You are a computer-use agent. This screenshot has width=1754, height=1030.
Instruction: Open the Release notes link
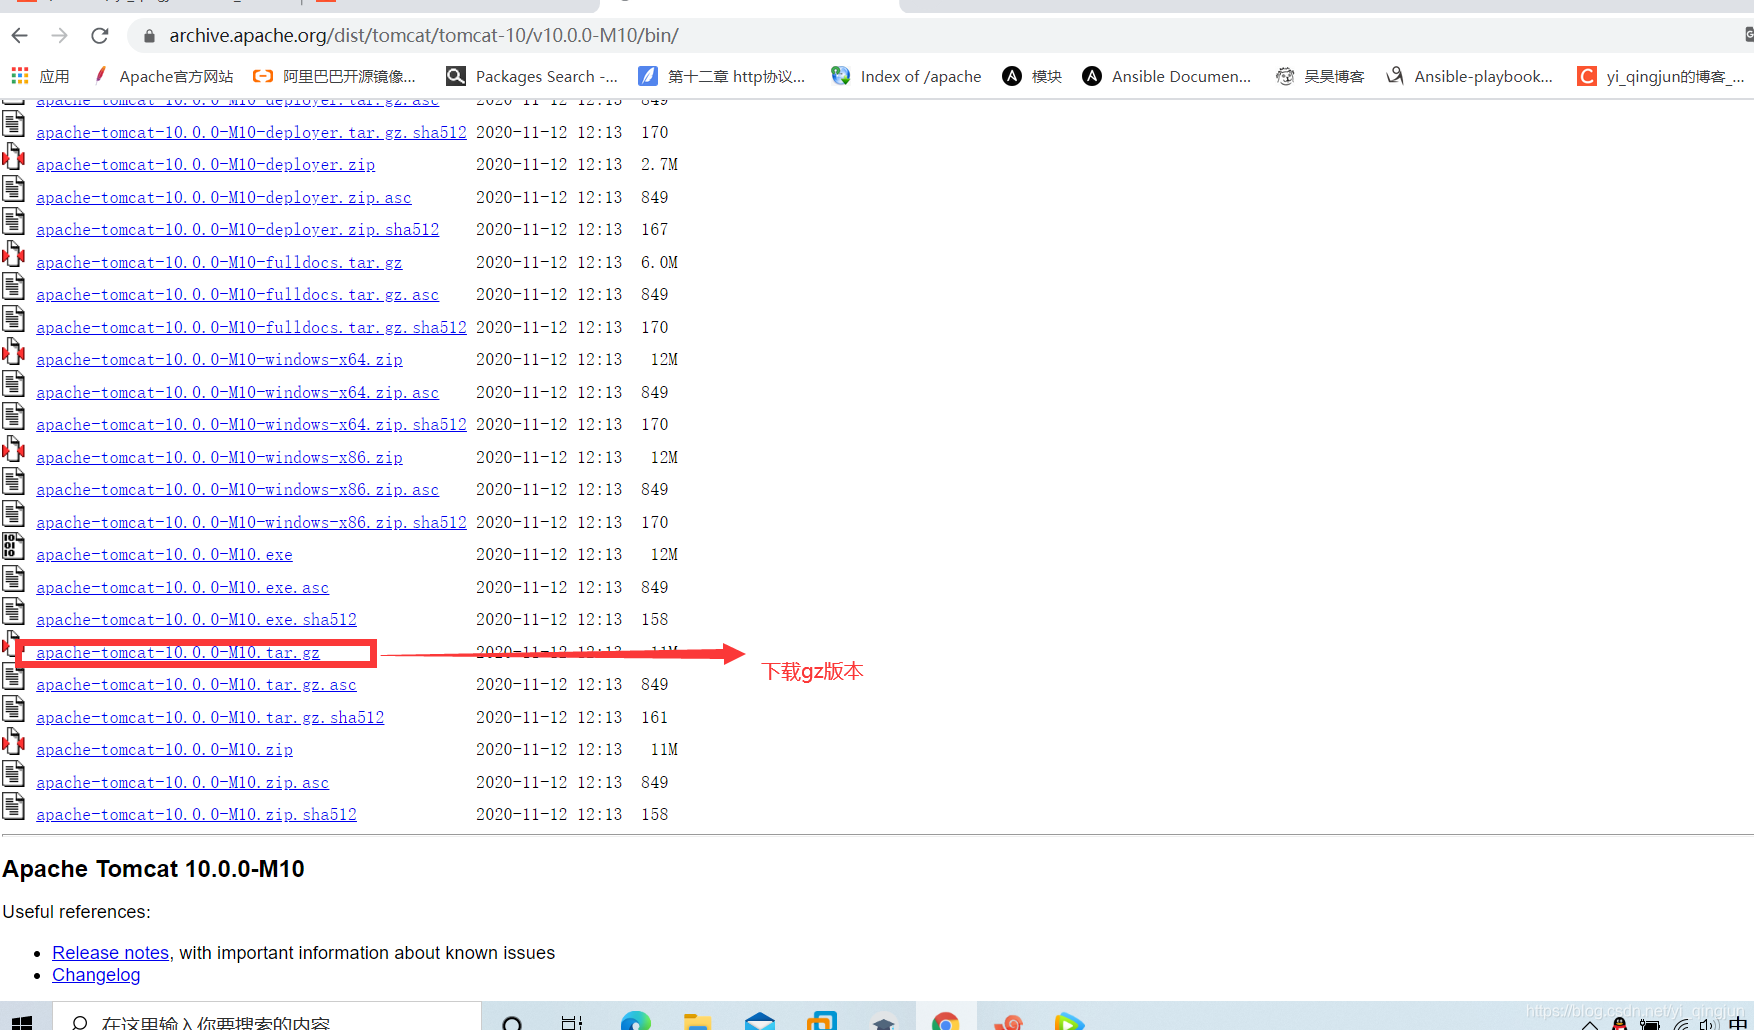pos(111,953)
